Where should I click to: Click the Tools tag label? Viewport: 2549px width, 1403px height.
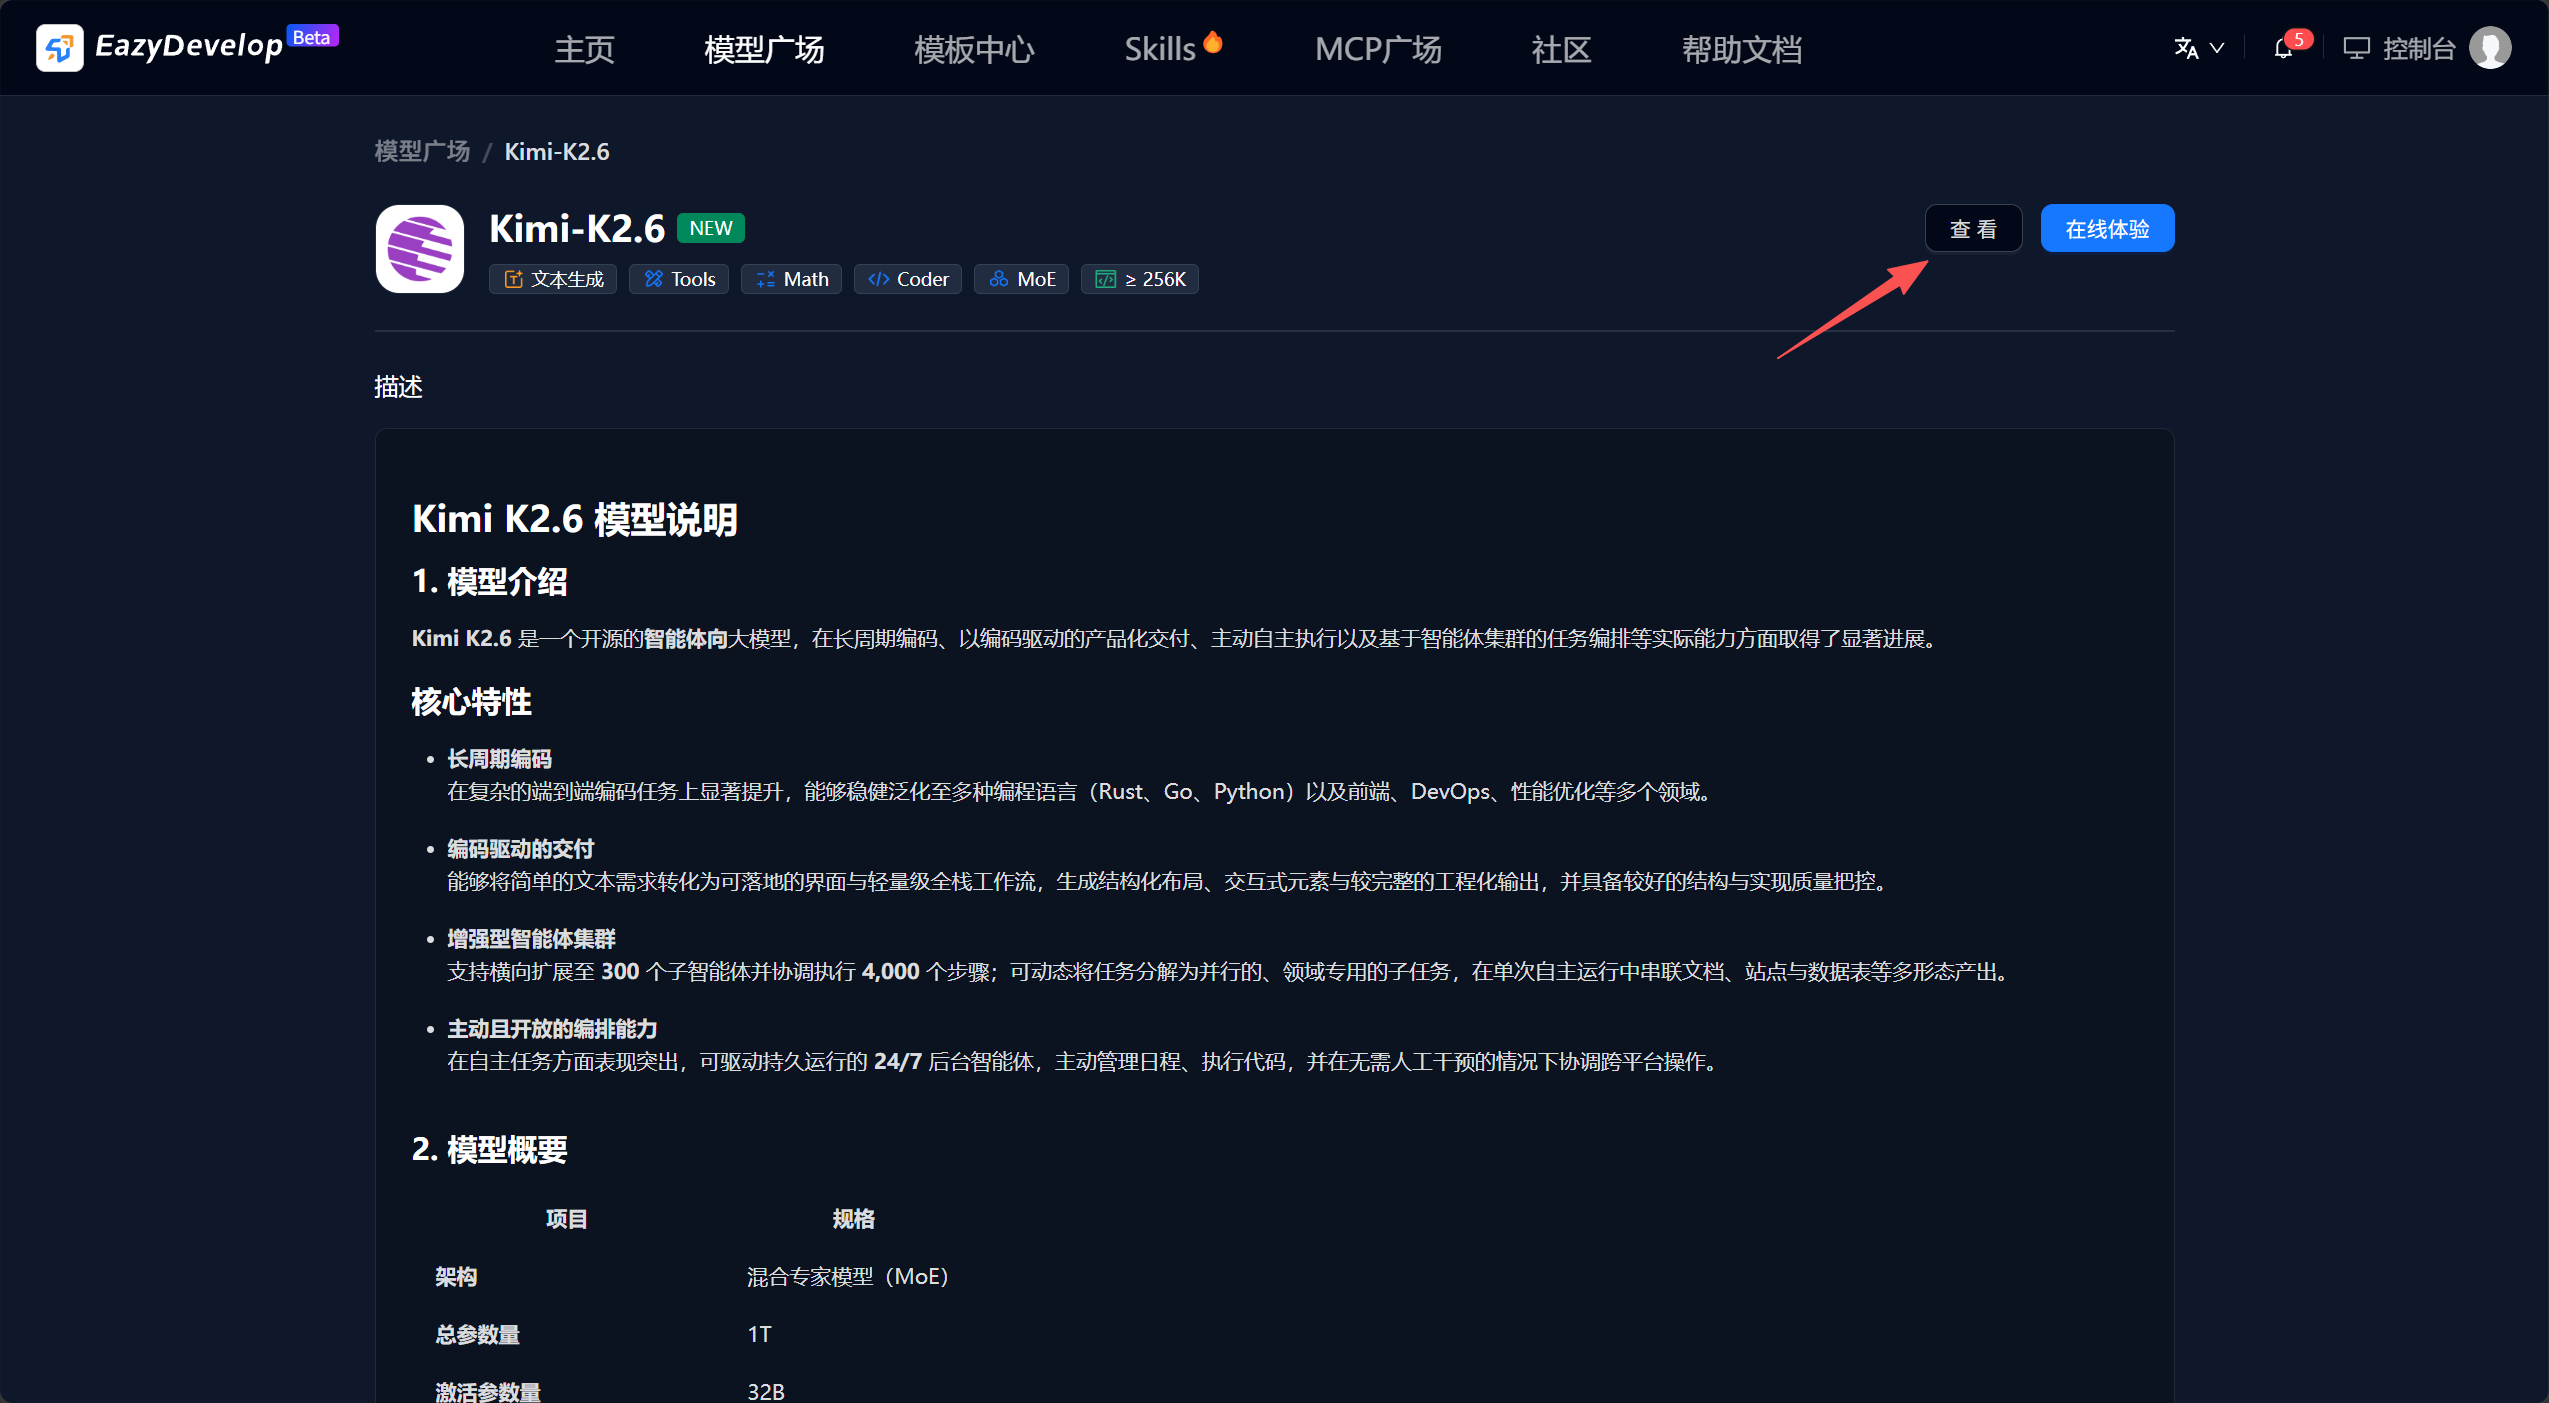coord(693,279)
